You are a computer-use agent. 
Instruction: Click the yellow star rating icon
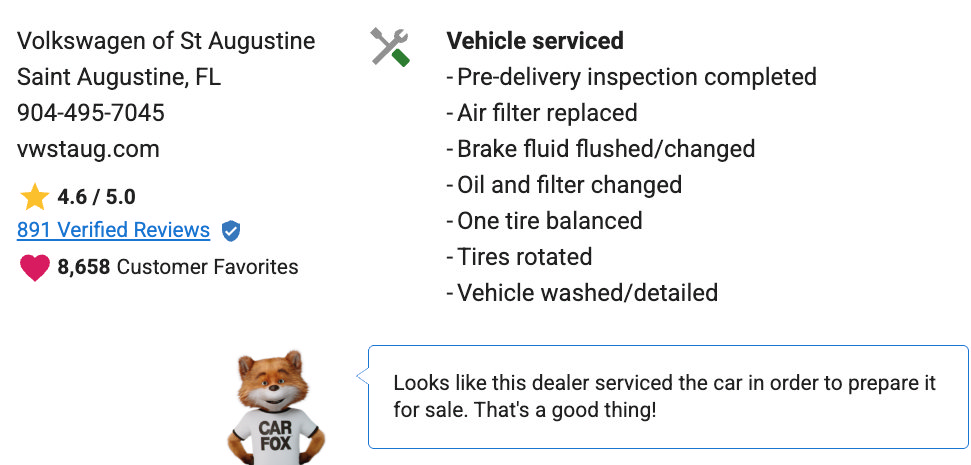(x=35, y=197)
